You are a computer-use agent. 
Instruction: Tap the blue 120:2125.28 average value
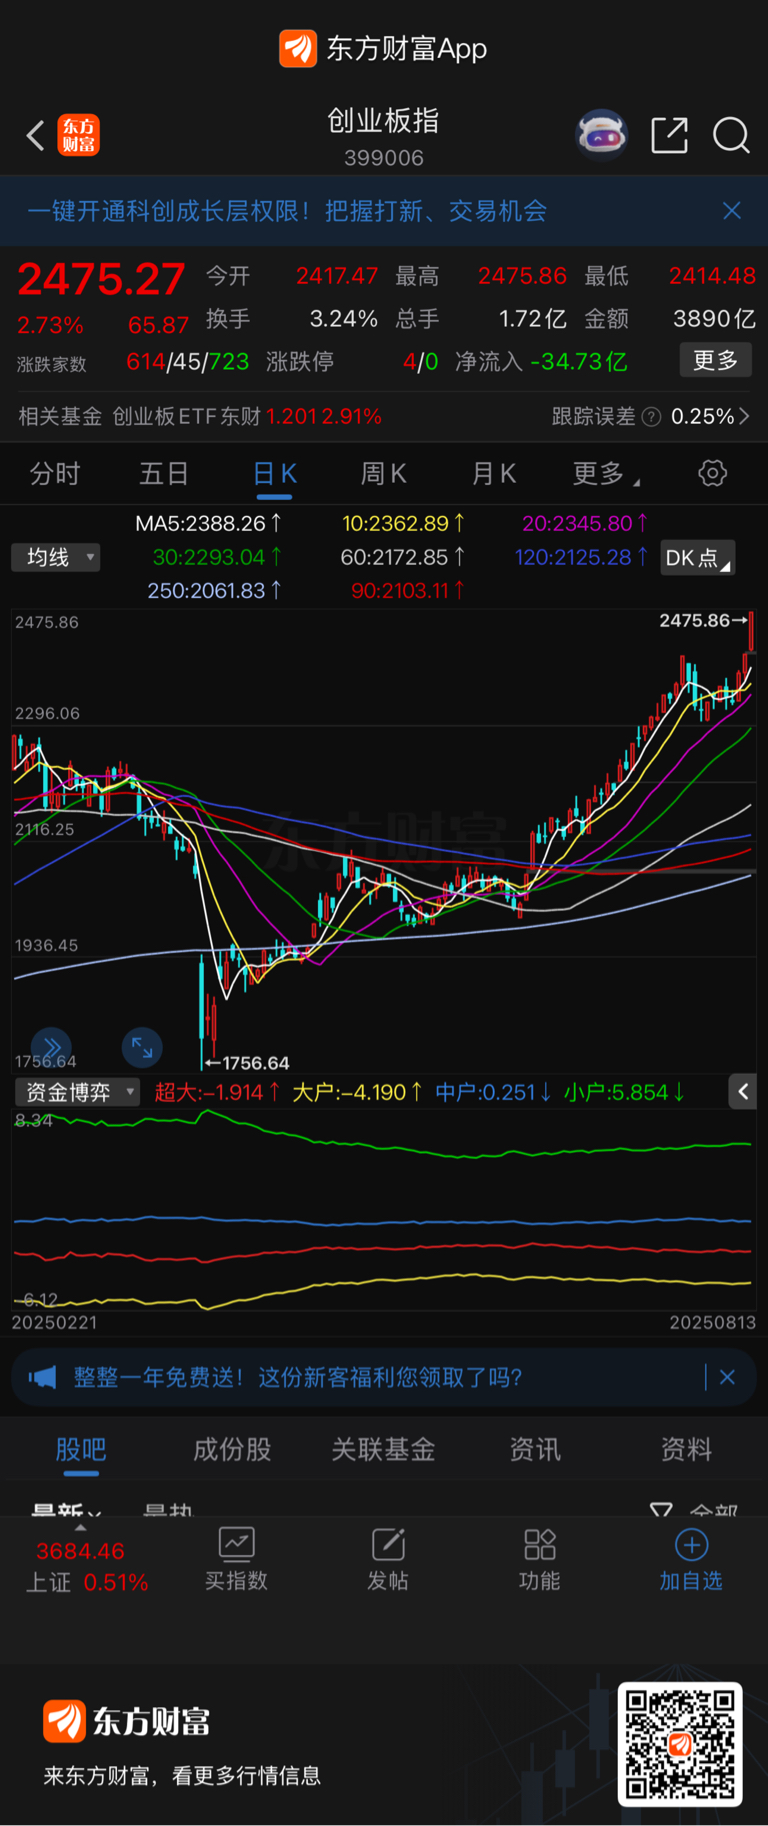[581, 557]
